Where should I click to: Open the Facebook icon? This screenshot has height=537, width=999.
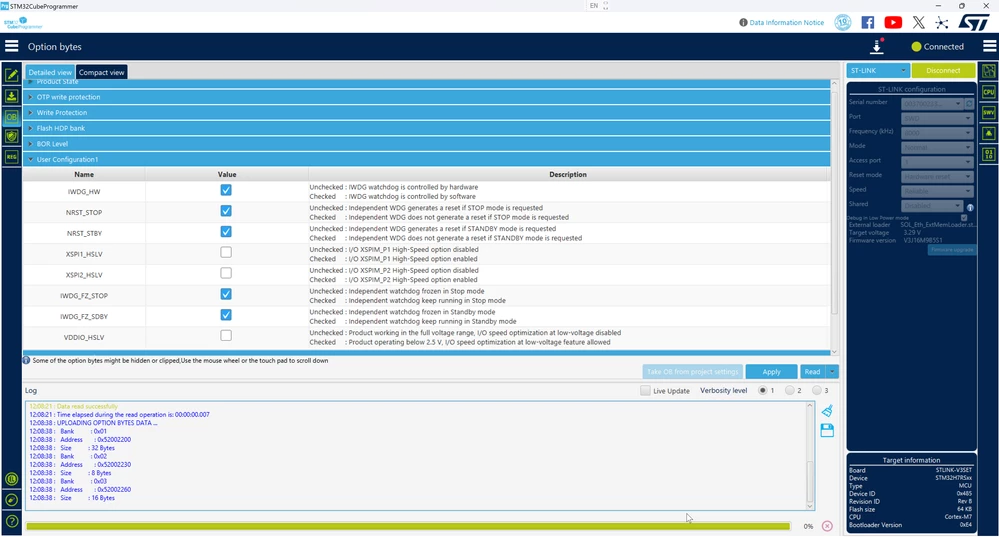tap(868, 22)
